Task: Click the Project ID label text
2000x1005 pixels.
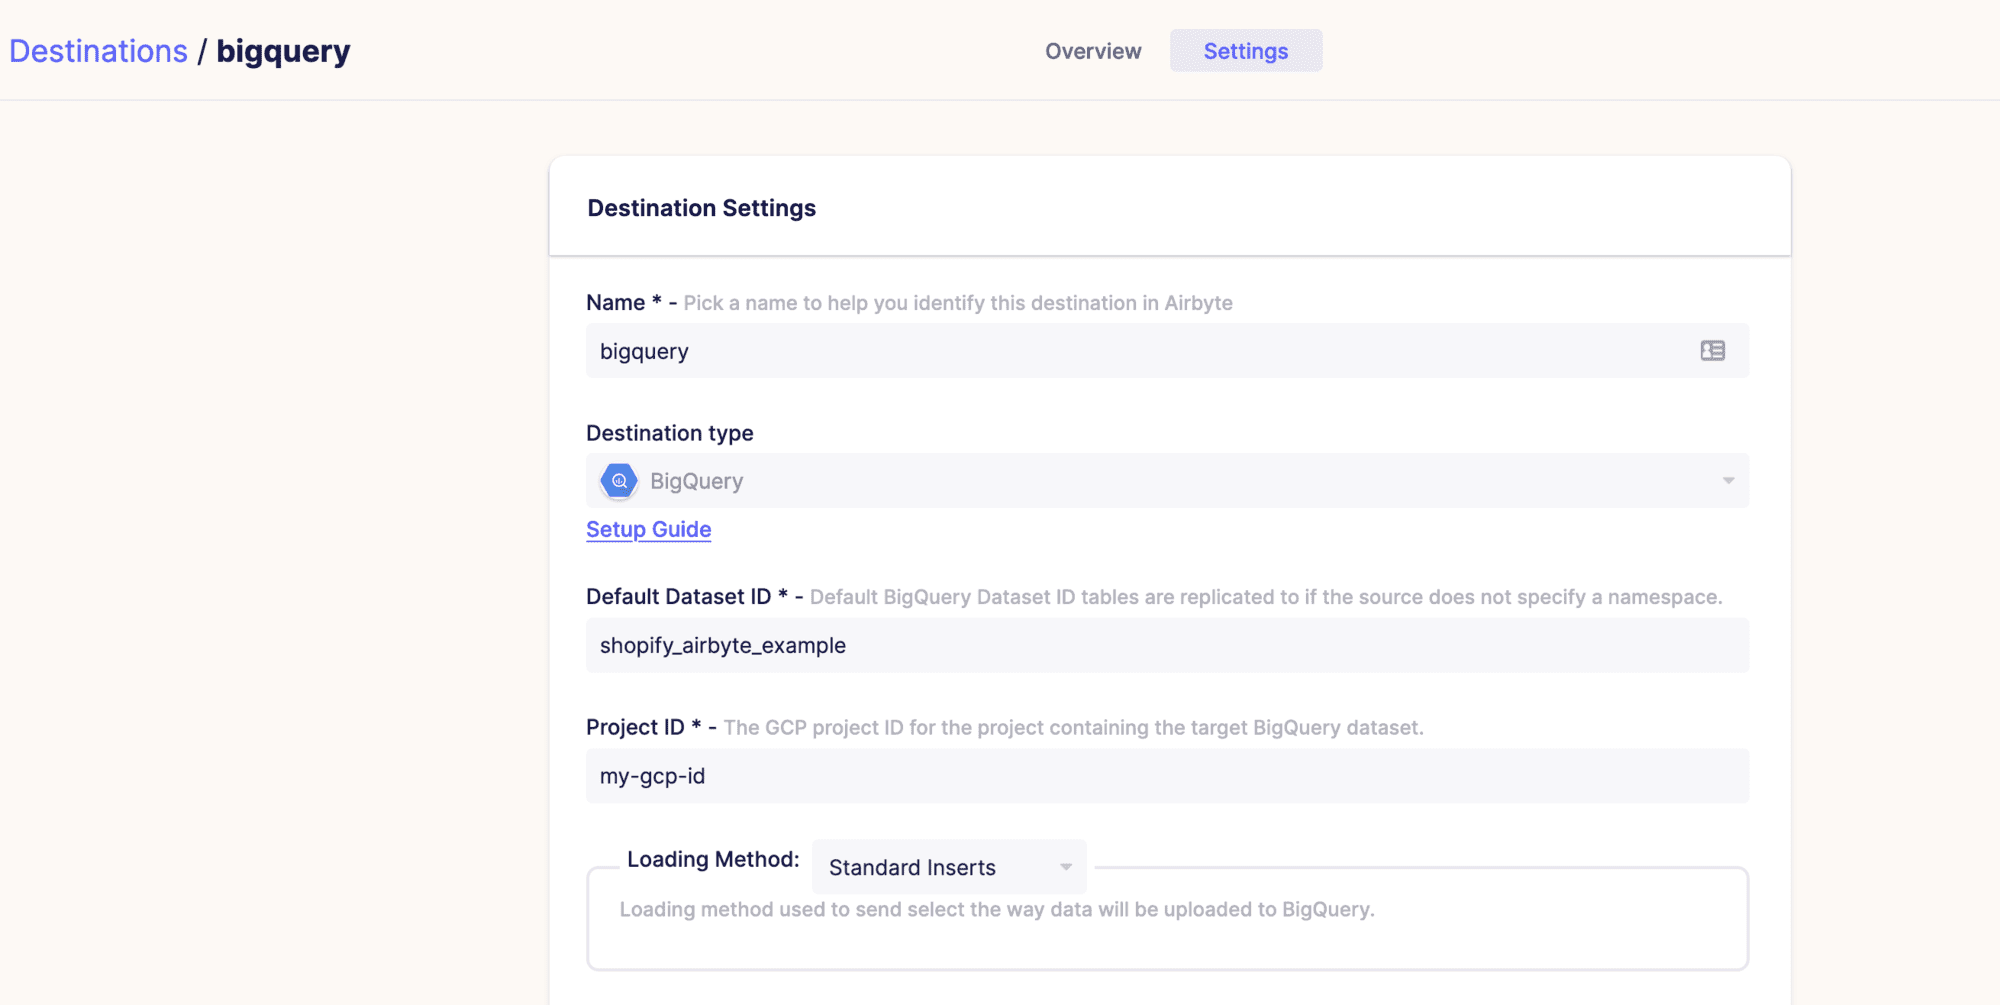Action: point(635,727)
